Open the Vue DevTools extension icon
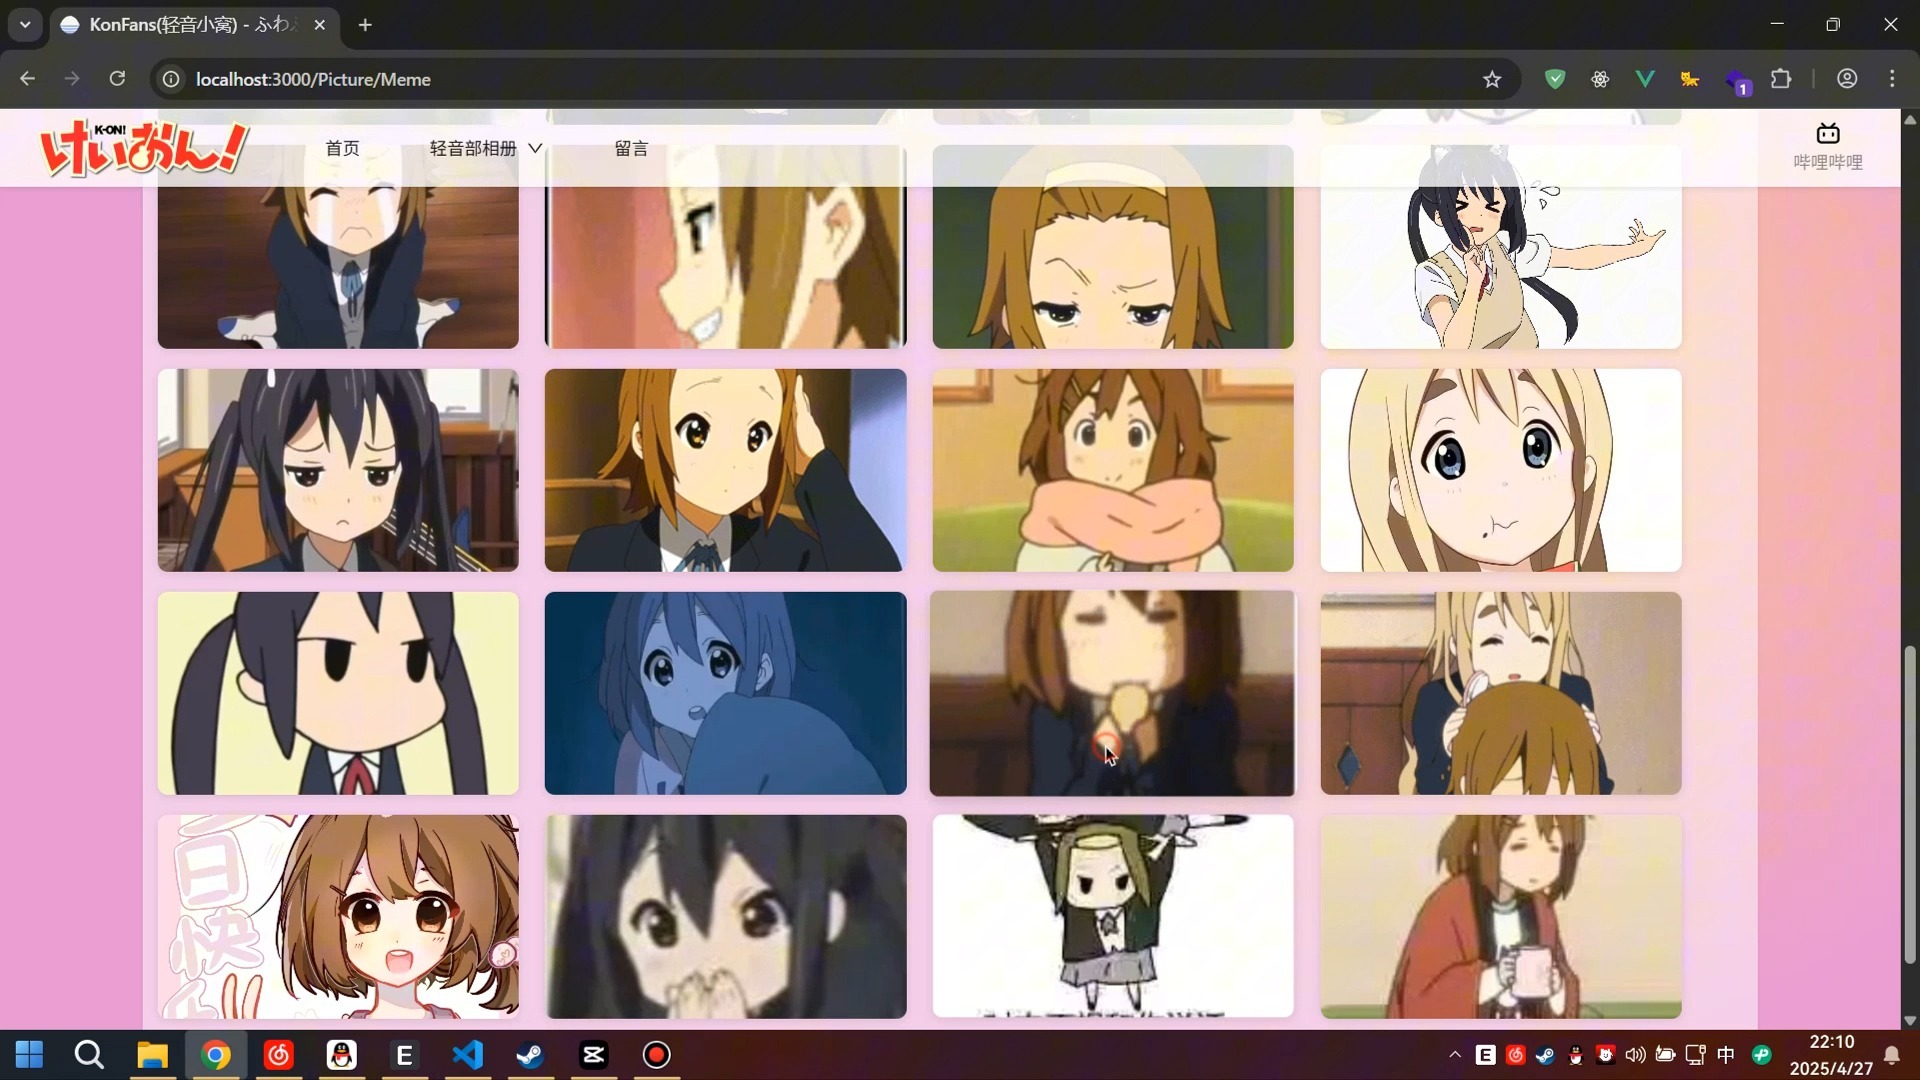This screenshot has width=1920, height=1080. click(x=1645, y=79)
